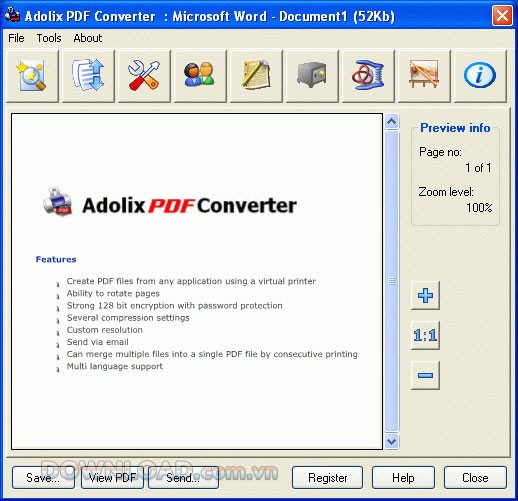Click the '1 of 1' page number value
The image size is (518, 501).
[478, 168]
